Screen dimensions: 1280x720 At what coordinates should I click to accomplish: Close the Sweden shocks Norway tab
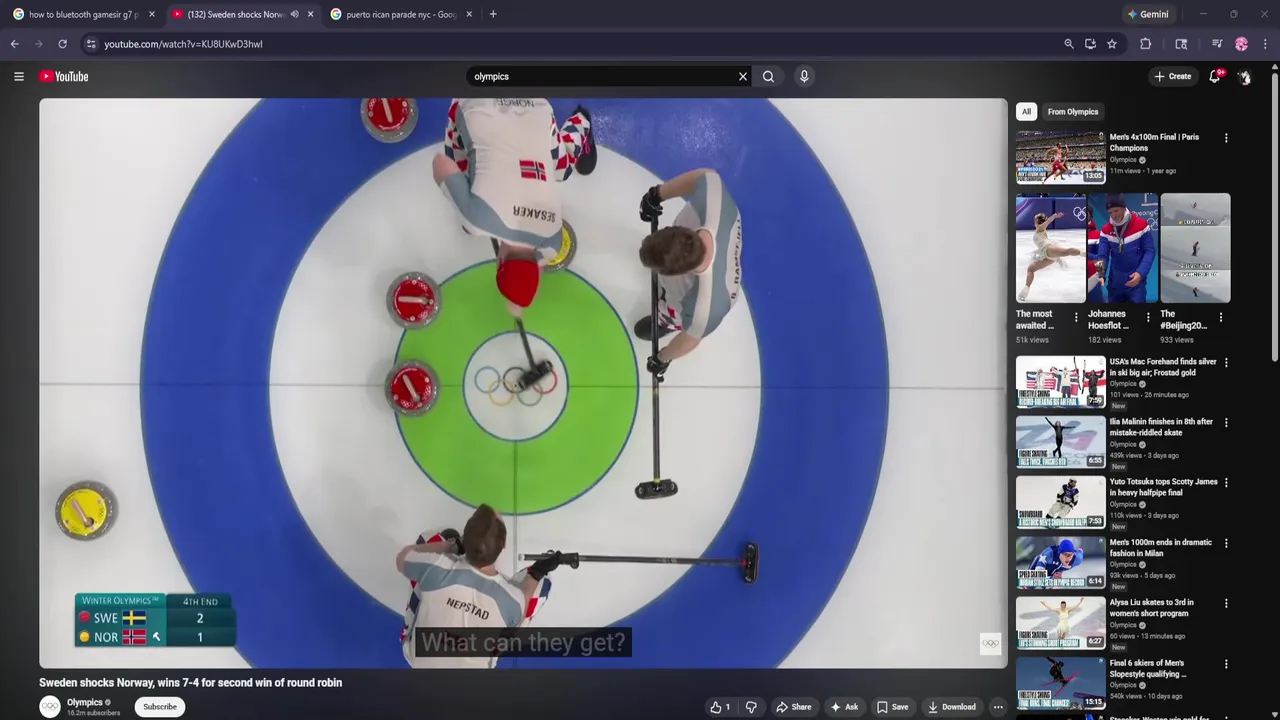(310, 14)
